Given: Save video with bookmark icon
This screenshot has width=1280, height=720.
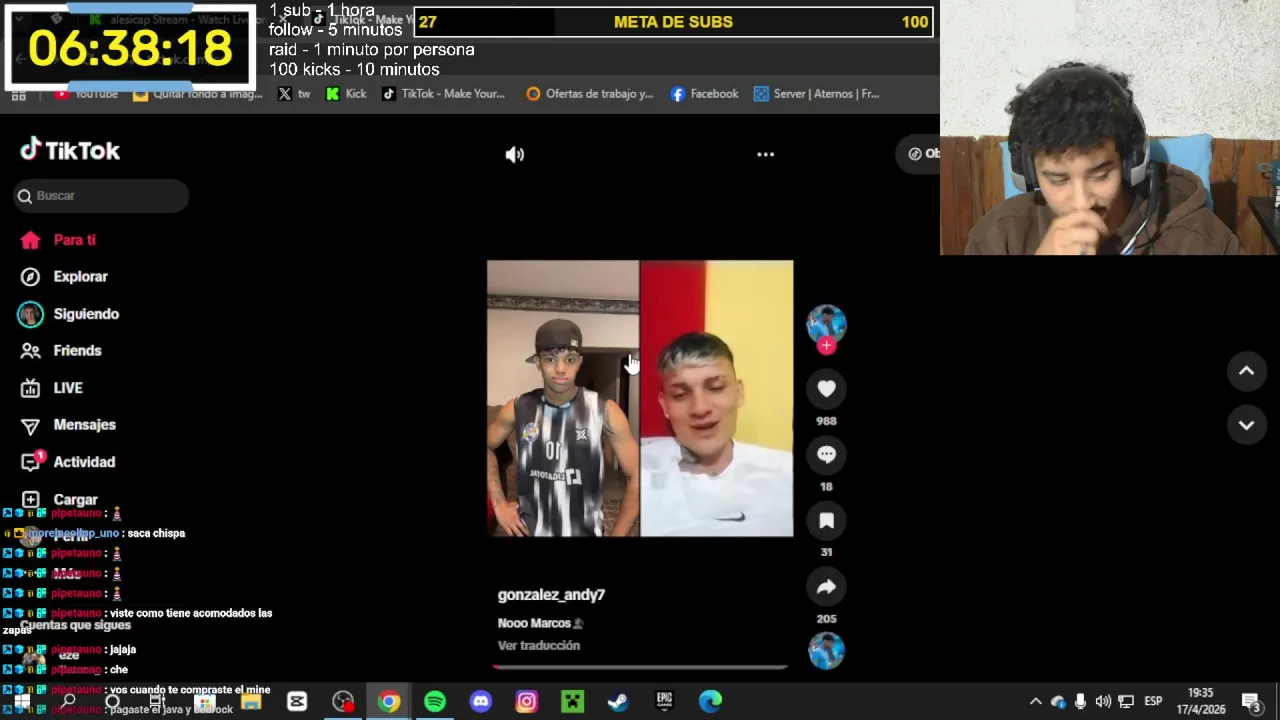Looking at the screenshot, I should [826, 520].
